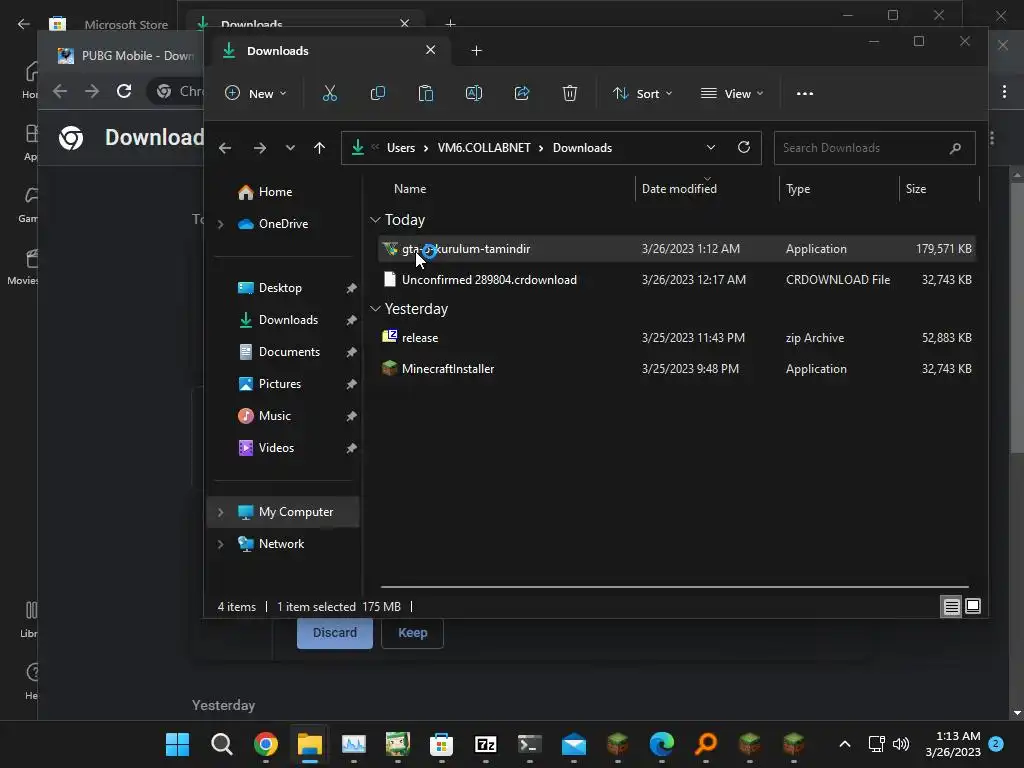
Task: Click the search magnifier in Search Downloads
Action: click(x=955, y=148)
